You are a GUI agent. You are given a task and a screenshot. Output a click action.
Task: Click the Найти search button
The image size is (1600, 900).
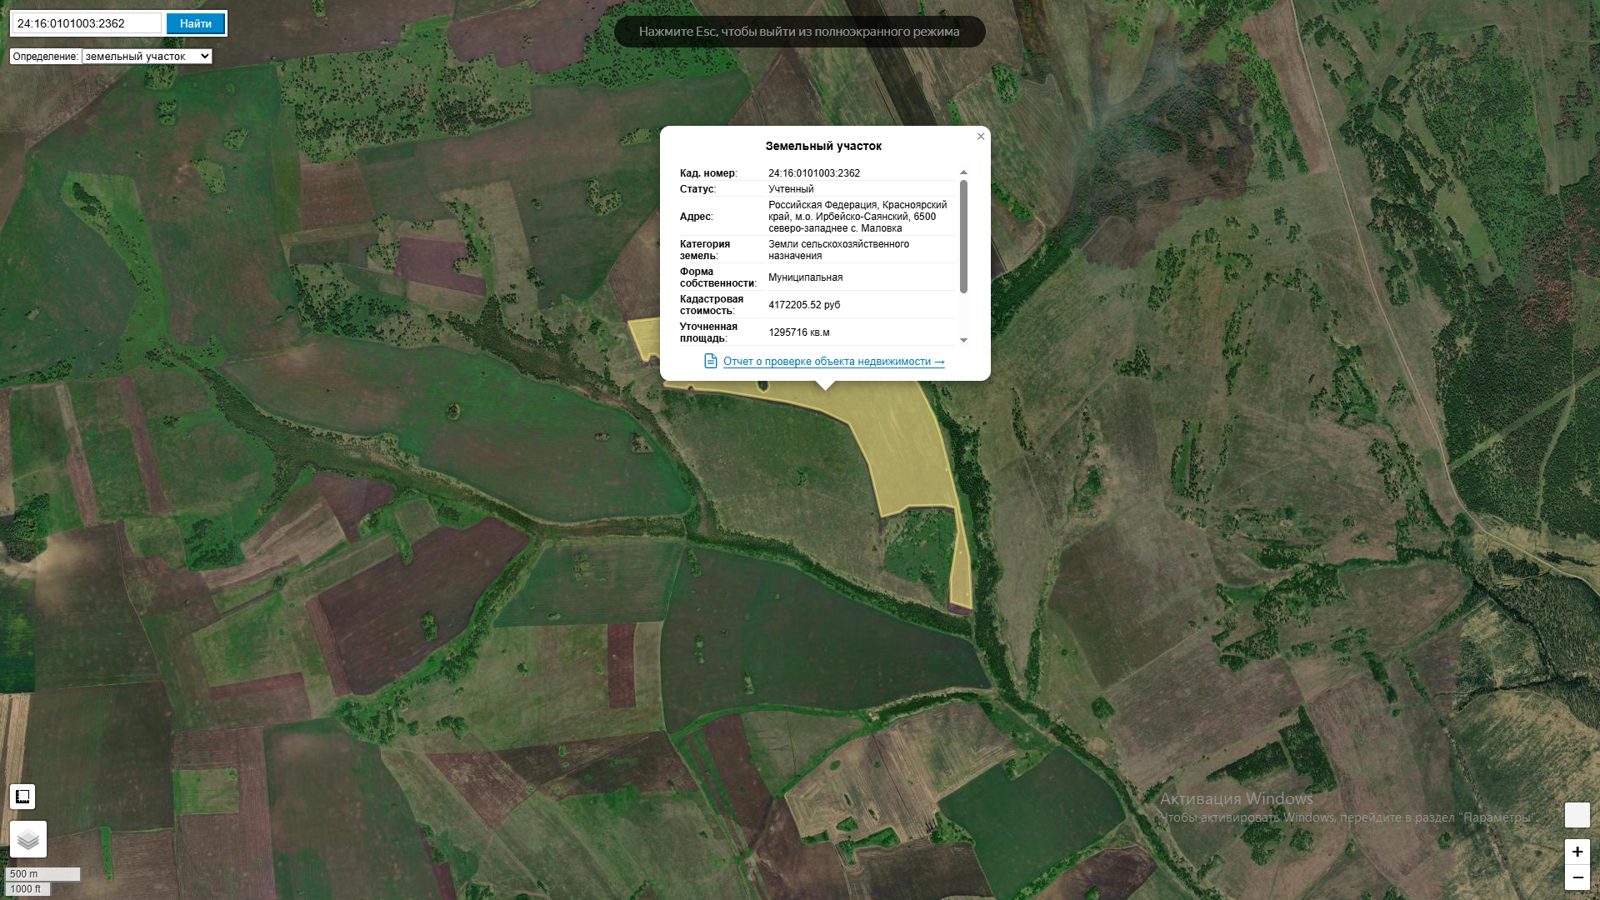pos(196,23)
